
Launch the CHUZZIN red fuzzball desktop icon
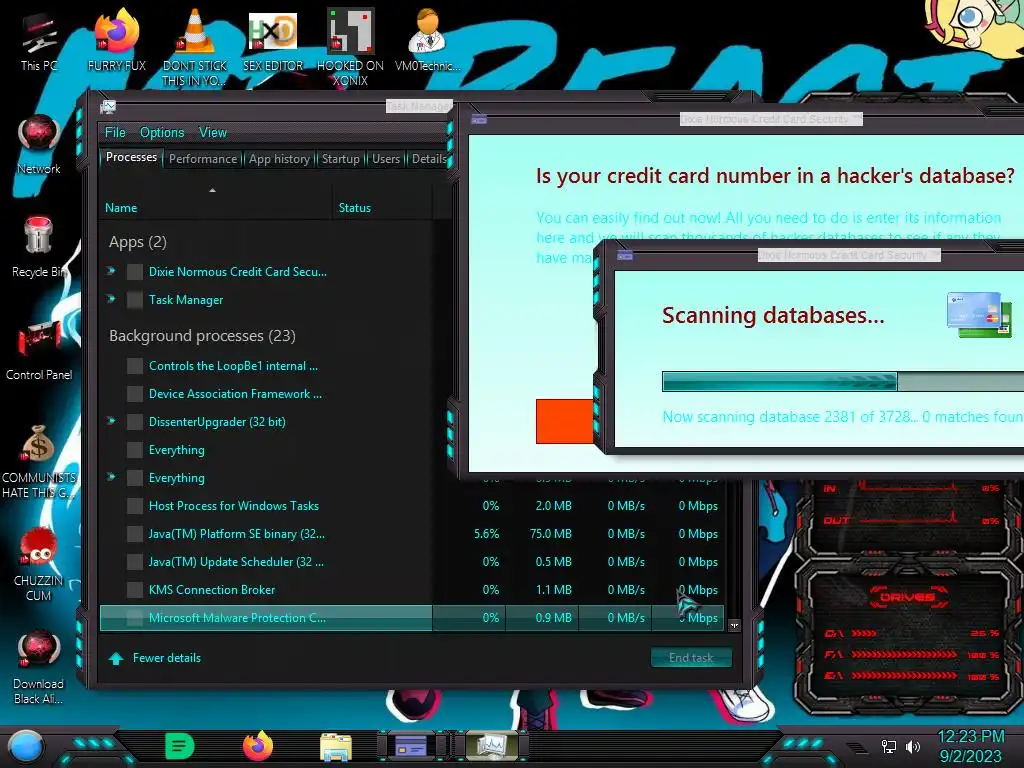pyautogui.click(x=39, y=564)
